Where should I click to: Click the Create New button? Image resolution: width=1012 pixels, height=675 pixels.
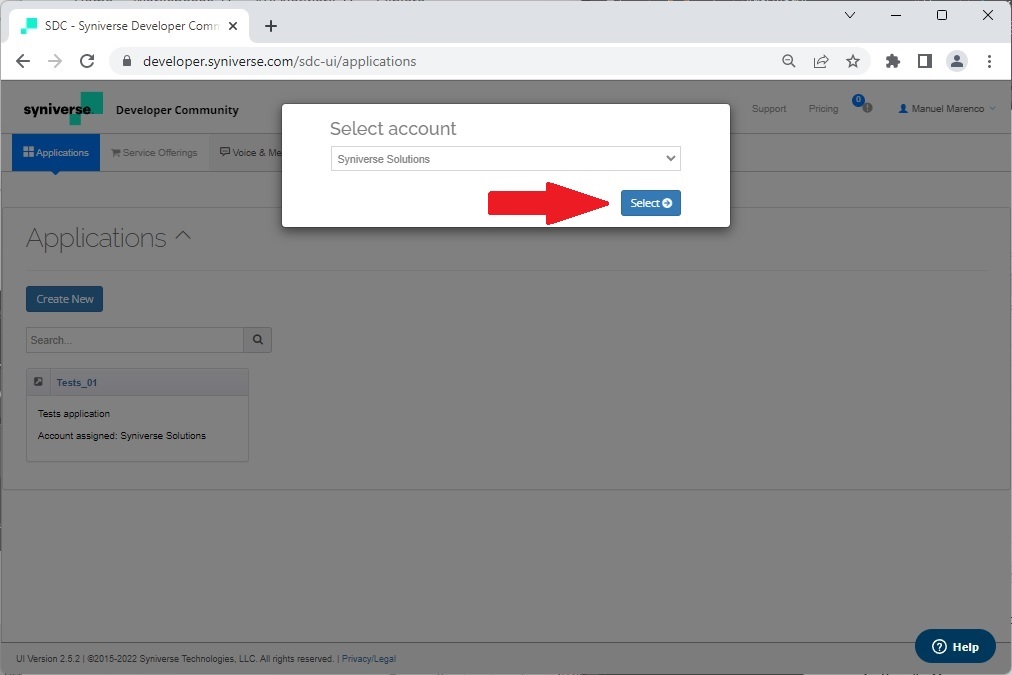tap(65, 299)
